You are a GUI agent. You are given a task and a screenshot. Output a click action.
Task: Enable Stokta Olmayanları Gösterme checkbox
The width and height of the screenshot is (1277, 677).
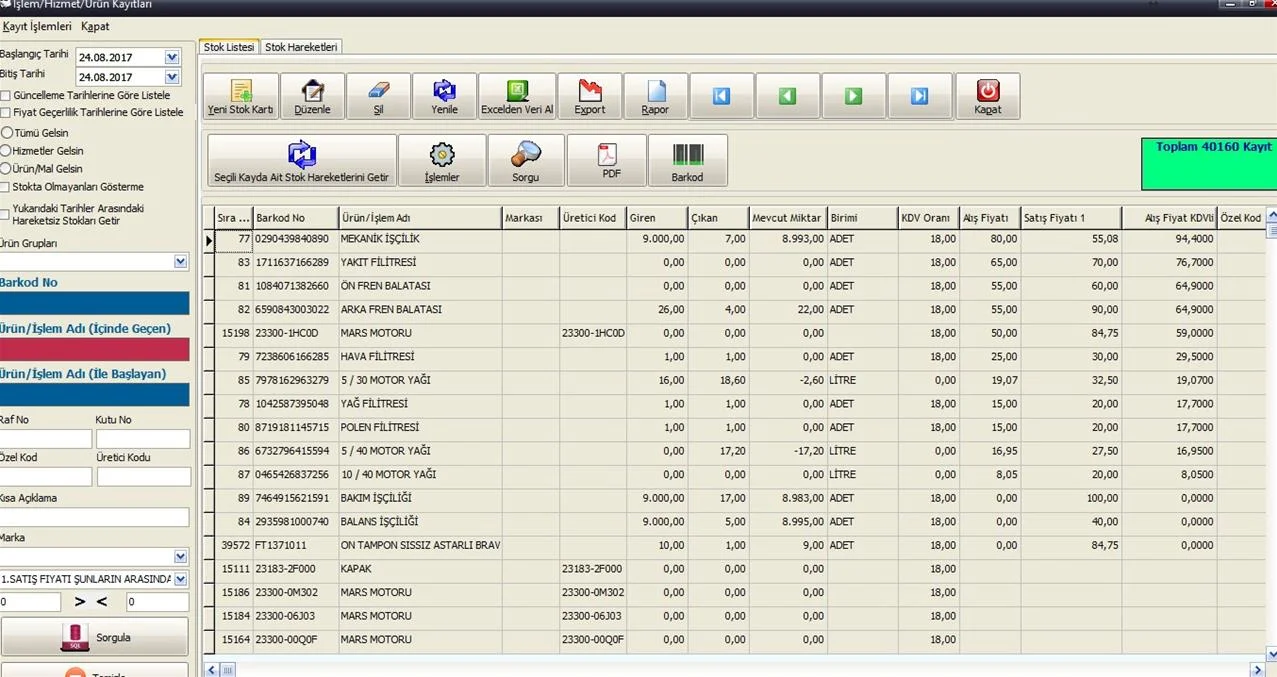click(x=6, y=187)
